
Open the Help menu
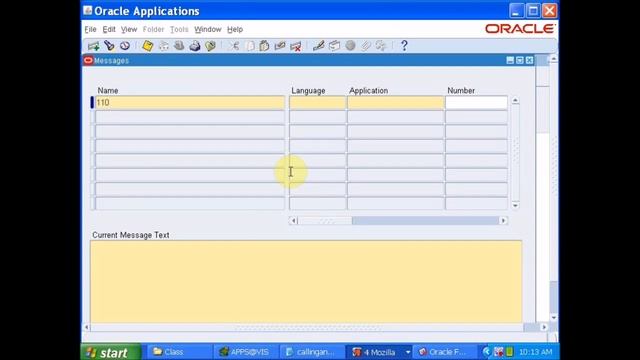click(x=235, y=29)
